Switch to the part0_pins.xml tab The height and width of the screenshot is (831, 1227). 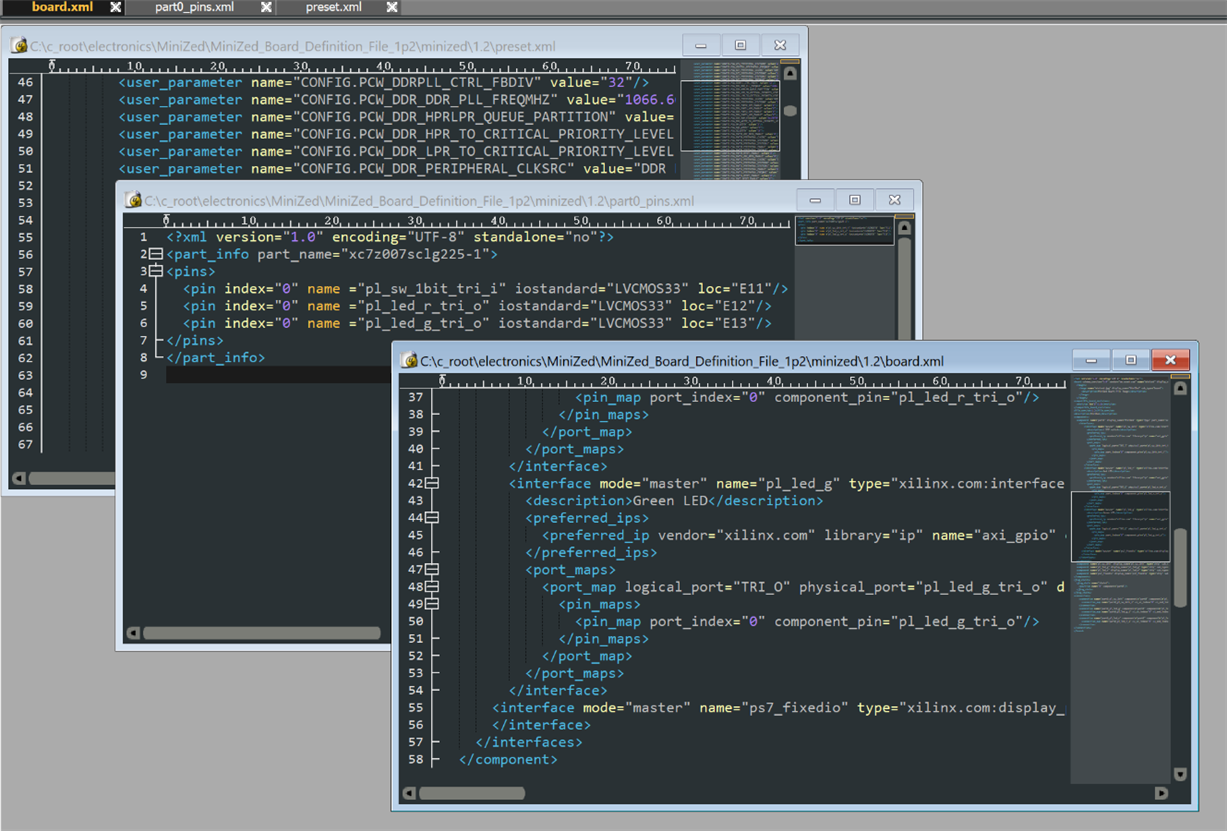tap(194, 7)
